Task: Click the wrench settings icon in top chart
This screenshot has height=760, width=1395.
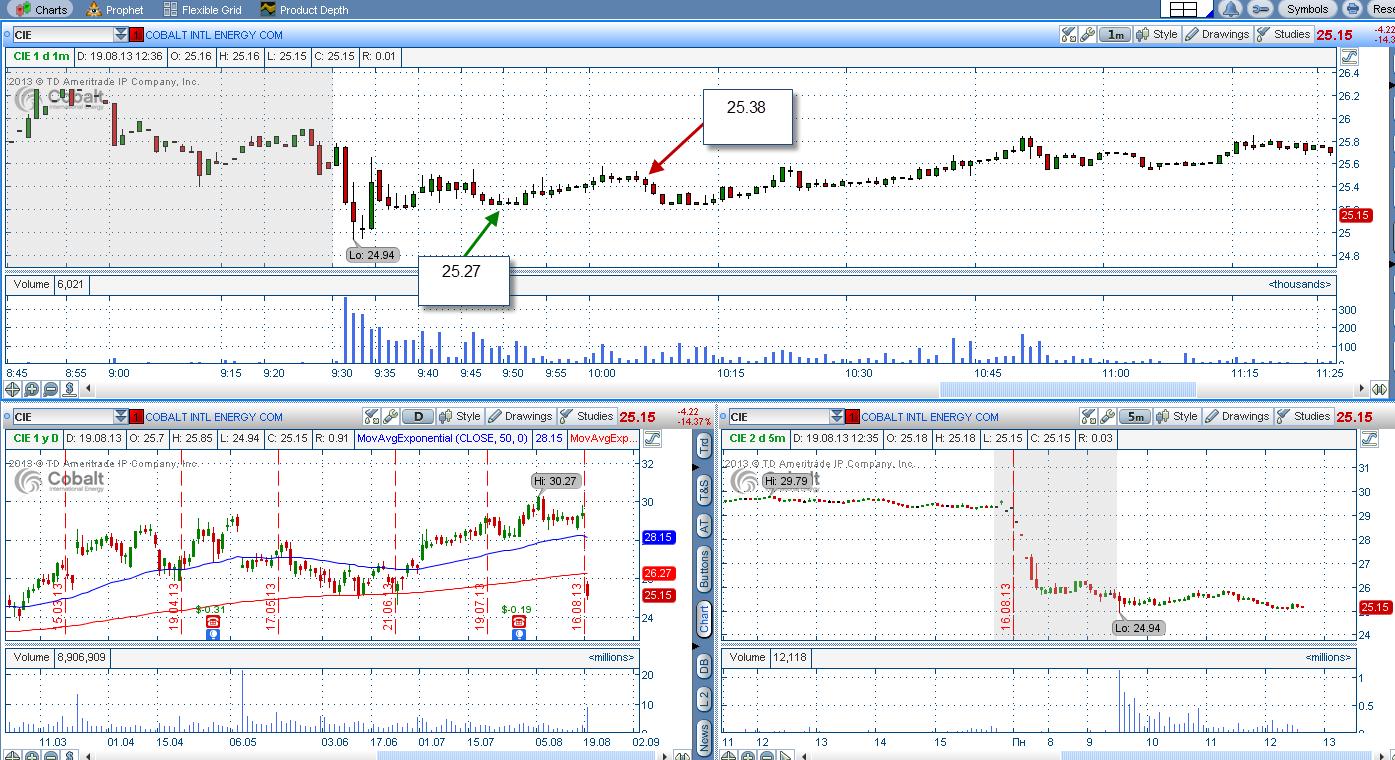Action: tap(1087, 34)
